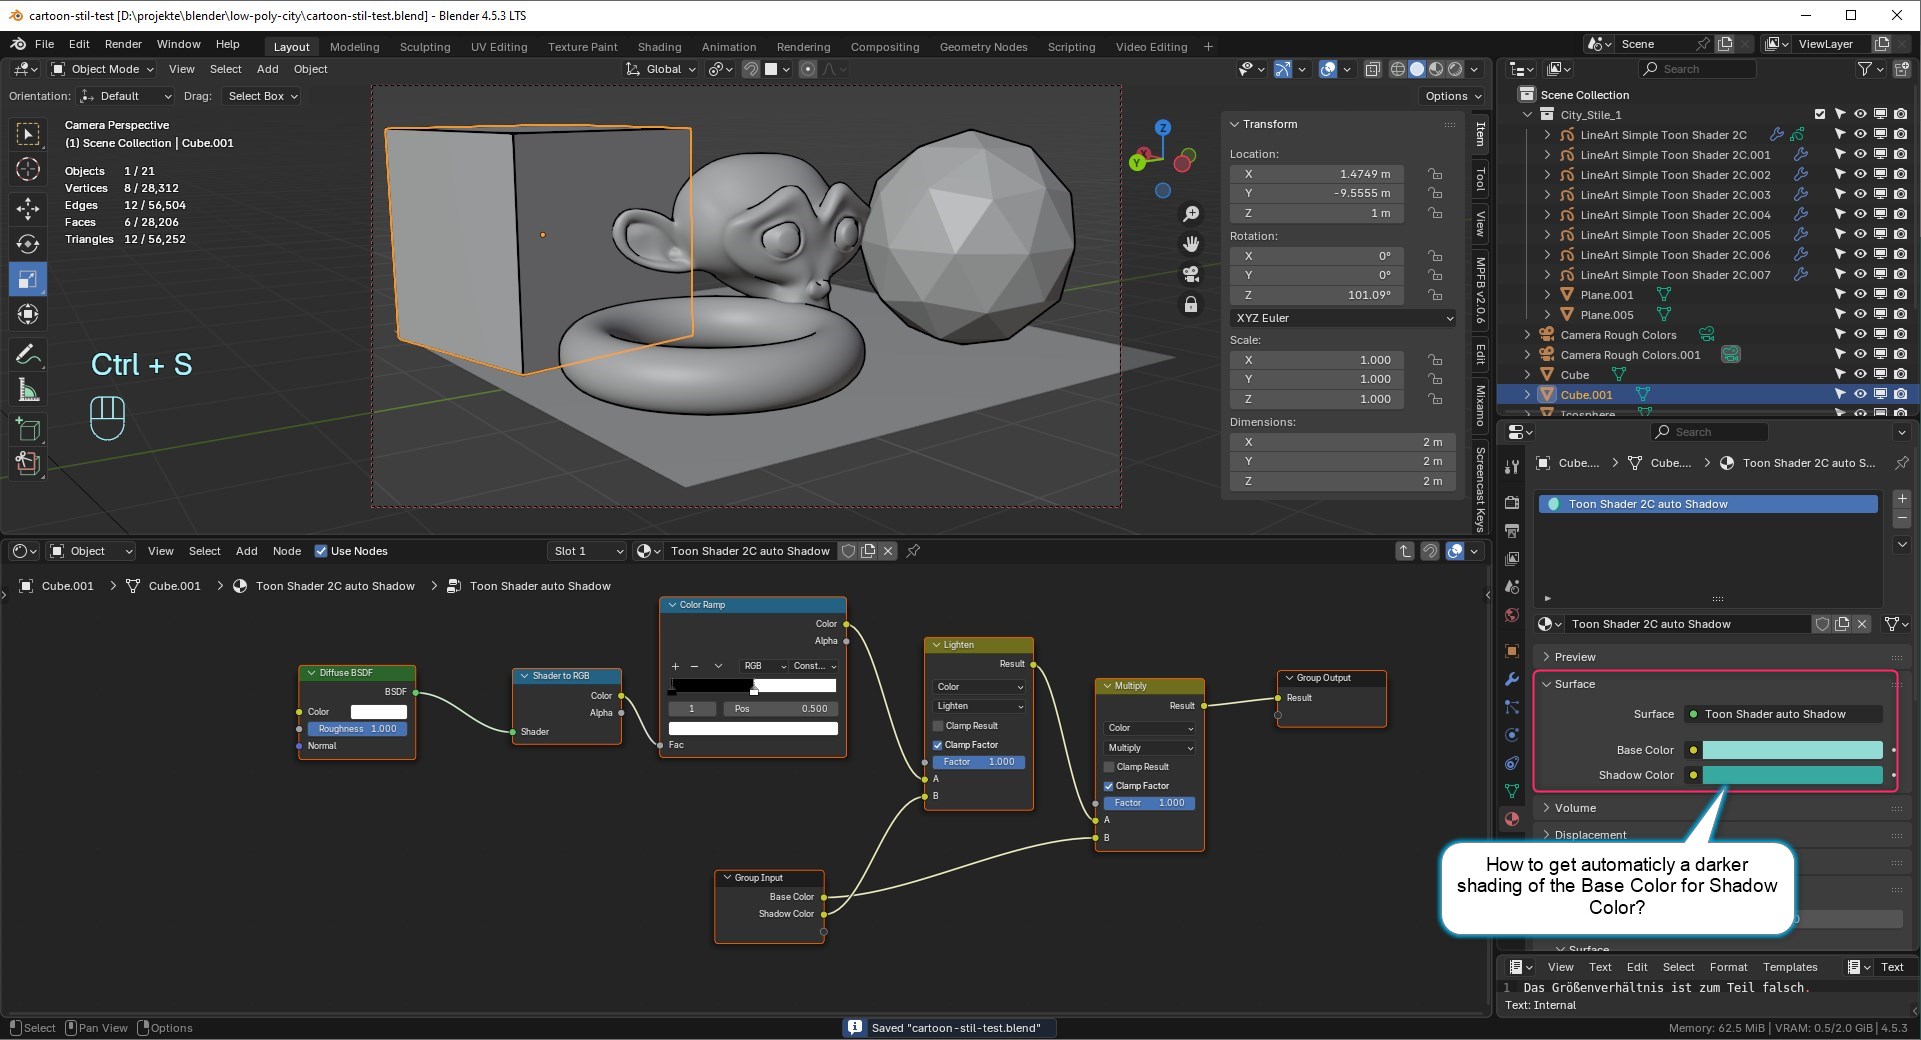Open the Render menu
This screenshot has width=1921, height=1040.
coord(123,44)
